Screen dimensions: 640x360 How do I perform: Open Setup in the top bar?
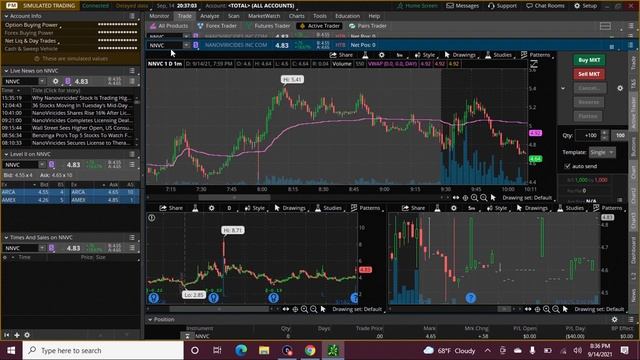(585, 6)
